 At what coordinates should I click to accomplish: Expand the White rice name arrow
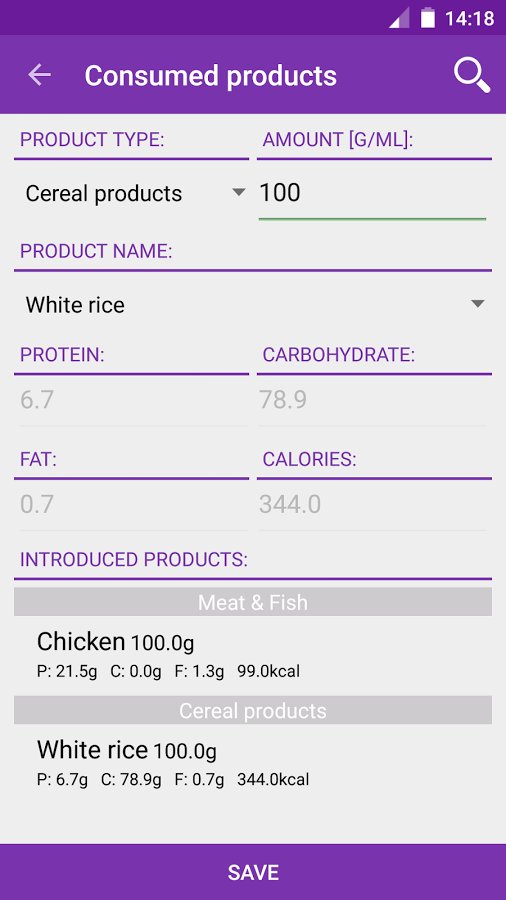(477, 304)
